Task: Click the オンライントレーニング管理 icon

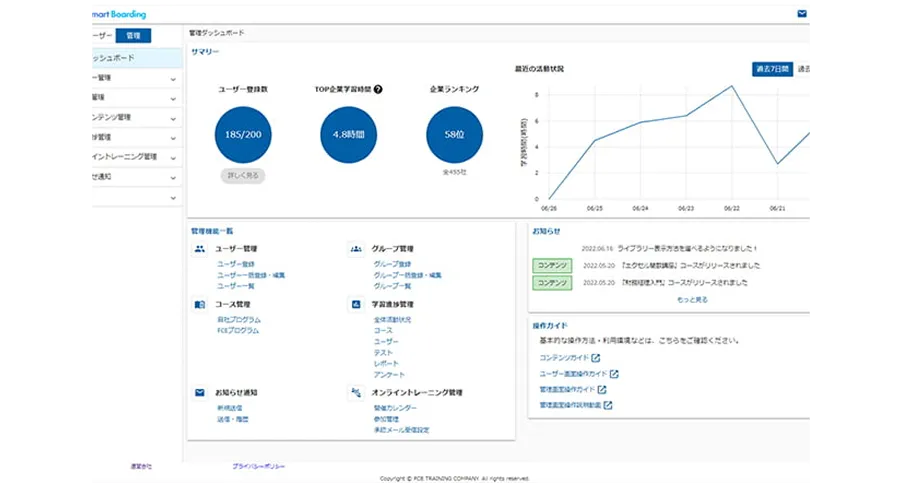Action: pos(356,393)
